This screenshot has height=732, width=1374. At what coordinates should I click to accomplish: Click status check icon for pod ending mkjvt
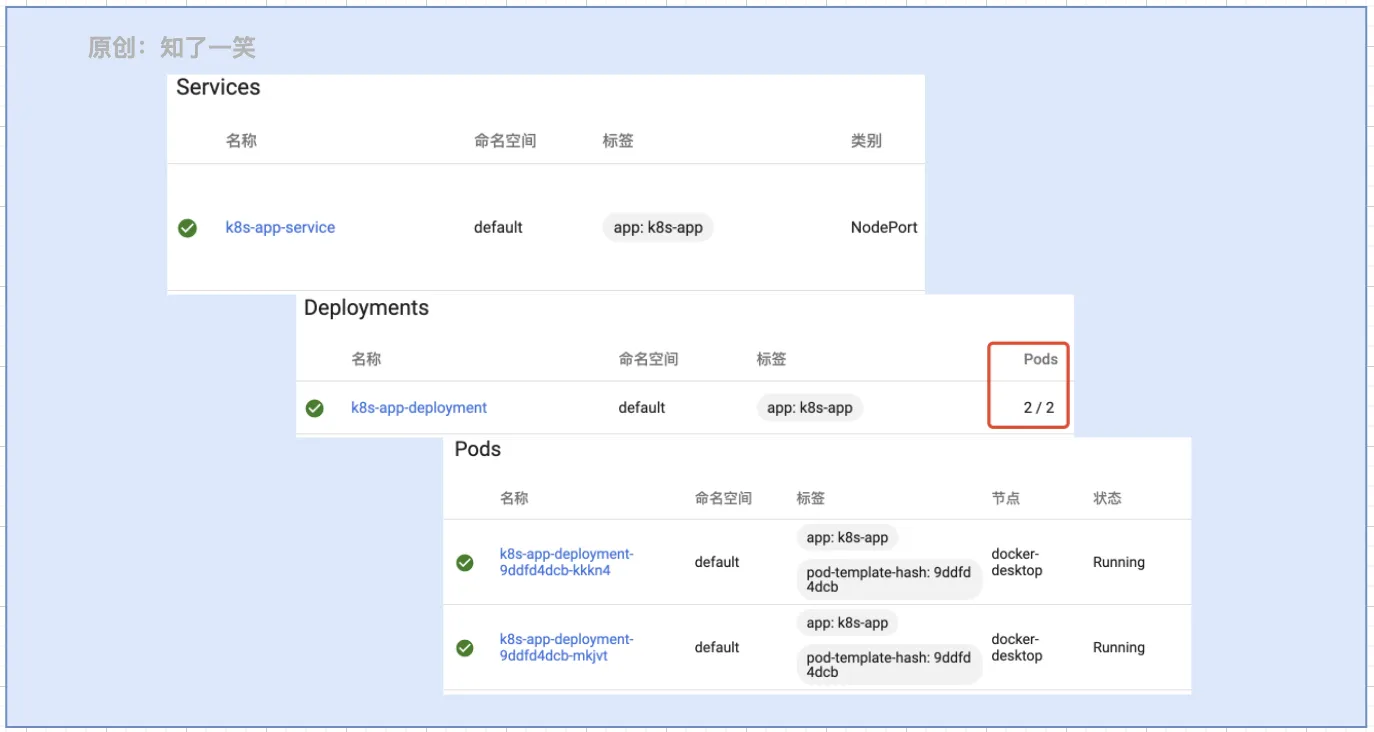click(x=465, y=648)
